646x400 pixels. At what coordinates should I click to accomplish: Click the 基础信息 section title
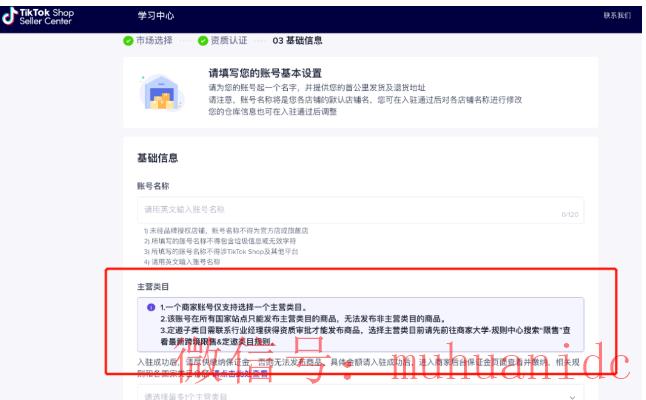pyautogui.click(x=157, y=158)
